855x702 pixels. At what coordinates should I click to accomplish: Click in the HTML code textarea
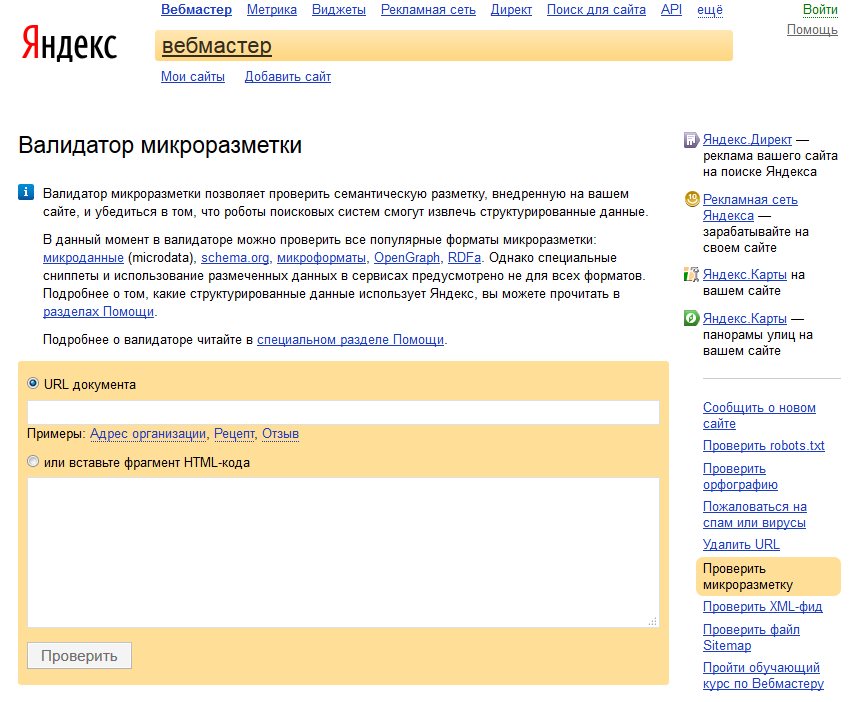tap(343, 553)
